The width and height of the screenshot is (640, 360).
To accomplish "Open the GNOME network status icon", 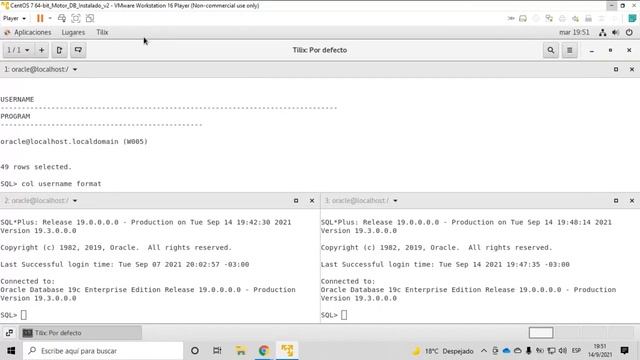I will point(602,32).
